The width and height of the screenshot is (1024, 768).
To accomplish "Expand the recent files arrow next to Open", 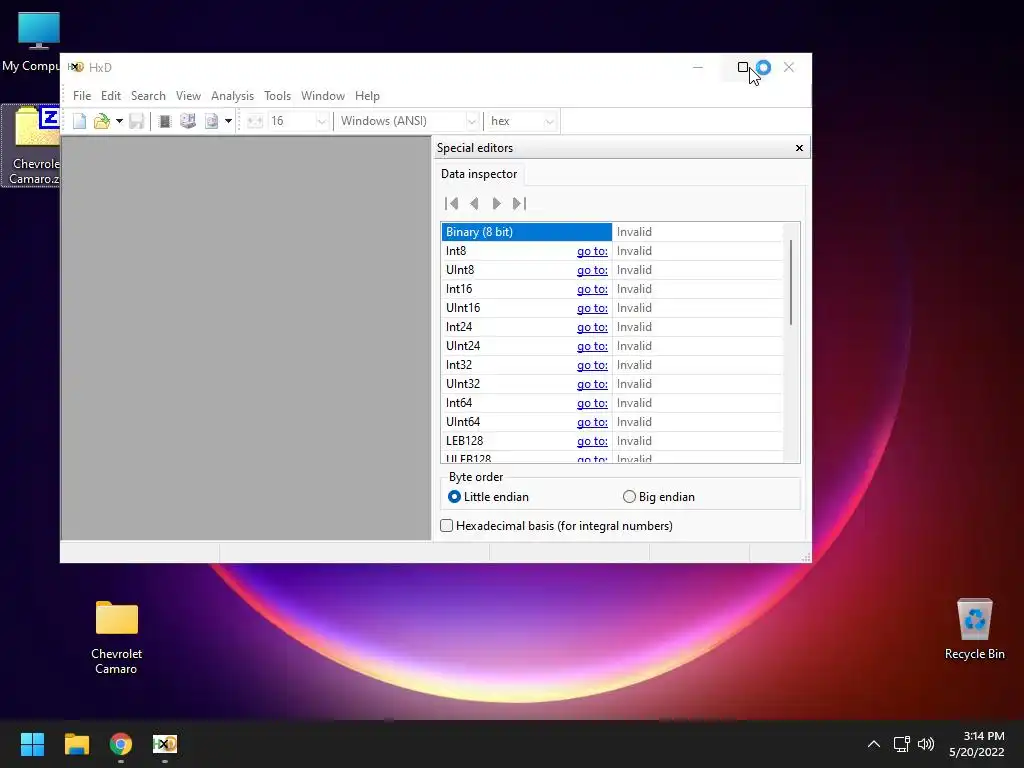I will (119, 121).
